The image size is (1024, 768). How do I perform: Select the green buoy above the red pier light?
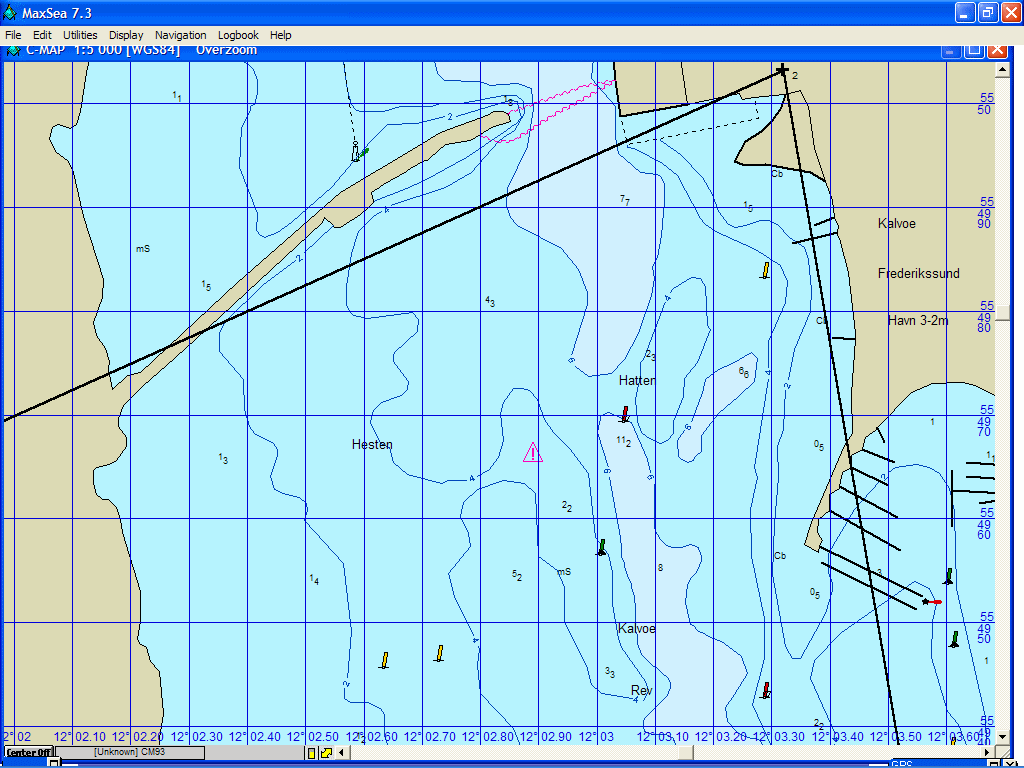pos(949,576)
